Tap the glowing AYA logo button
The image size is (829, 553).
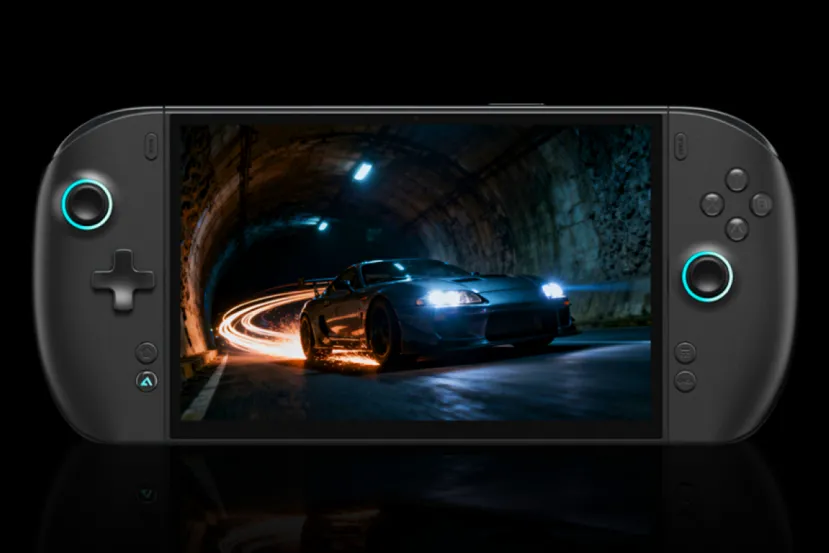[x=146, y=381]
